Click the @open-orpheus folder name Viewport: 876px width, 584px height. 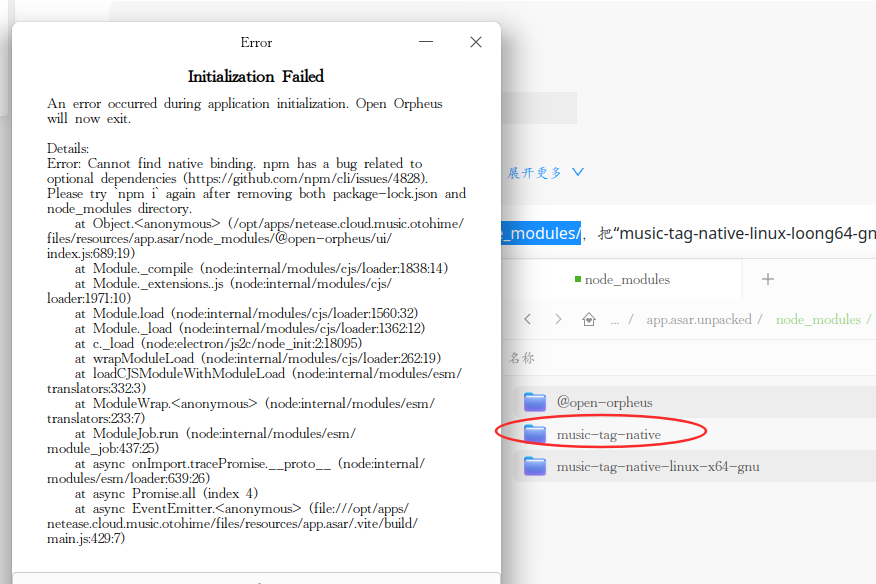click(x=604, y=402)
